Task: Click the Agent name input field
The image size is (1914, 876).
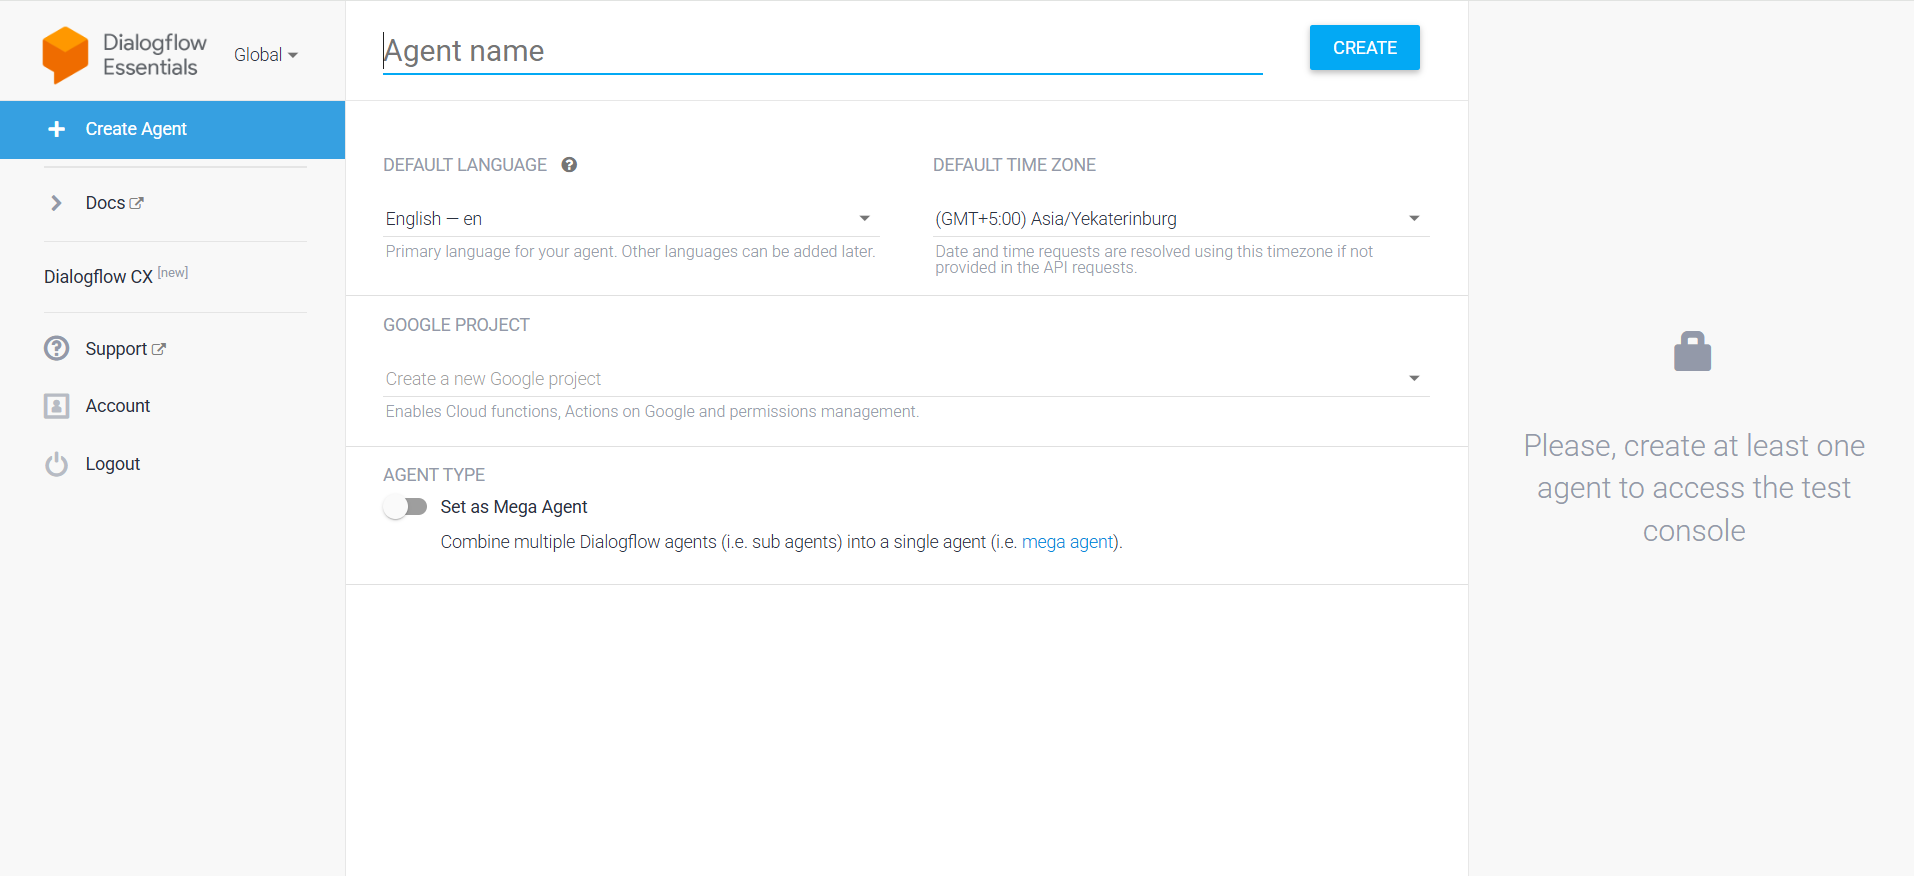Action: [820, 51]
